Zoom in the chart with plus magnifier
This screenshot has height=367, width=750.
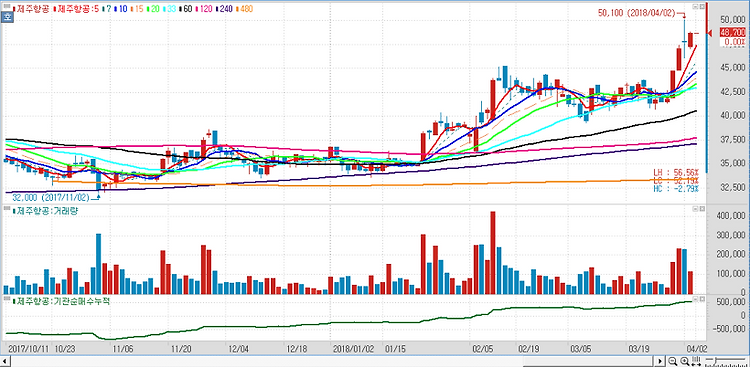[x=684, y=361]
